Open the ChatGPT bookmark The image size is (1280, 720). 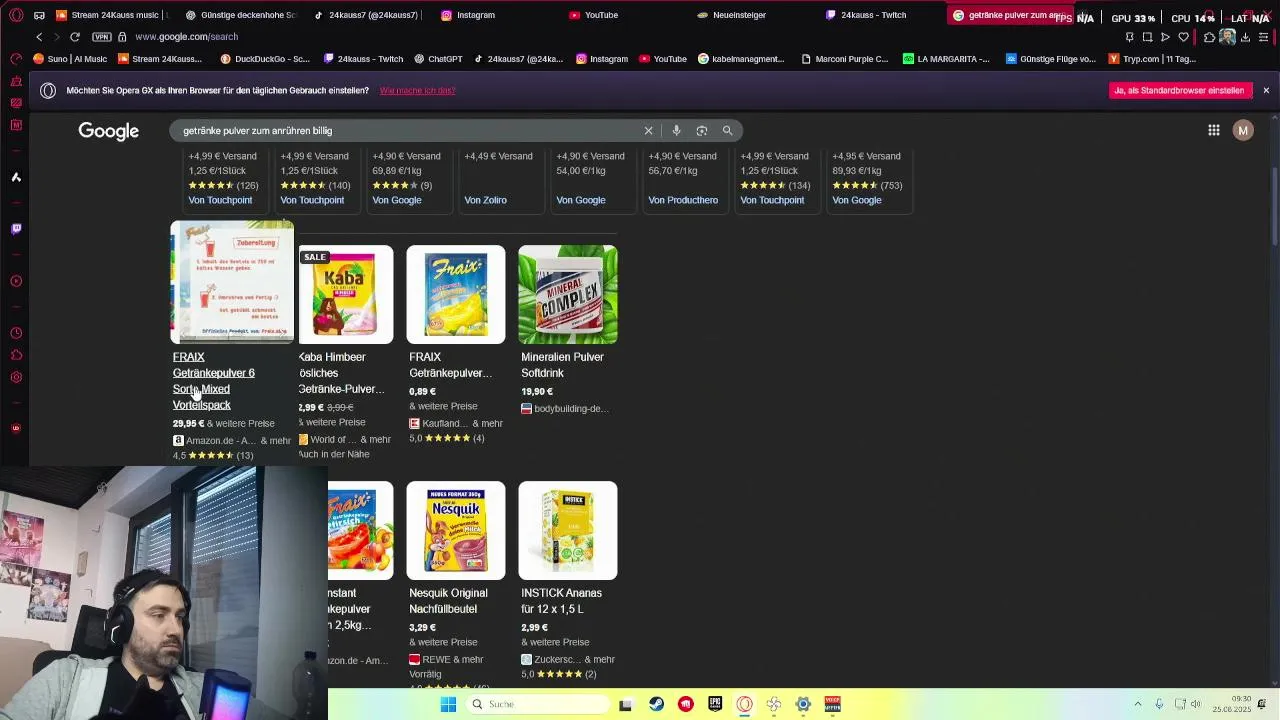tap(438, 59)
